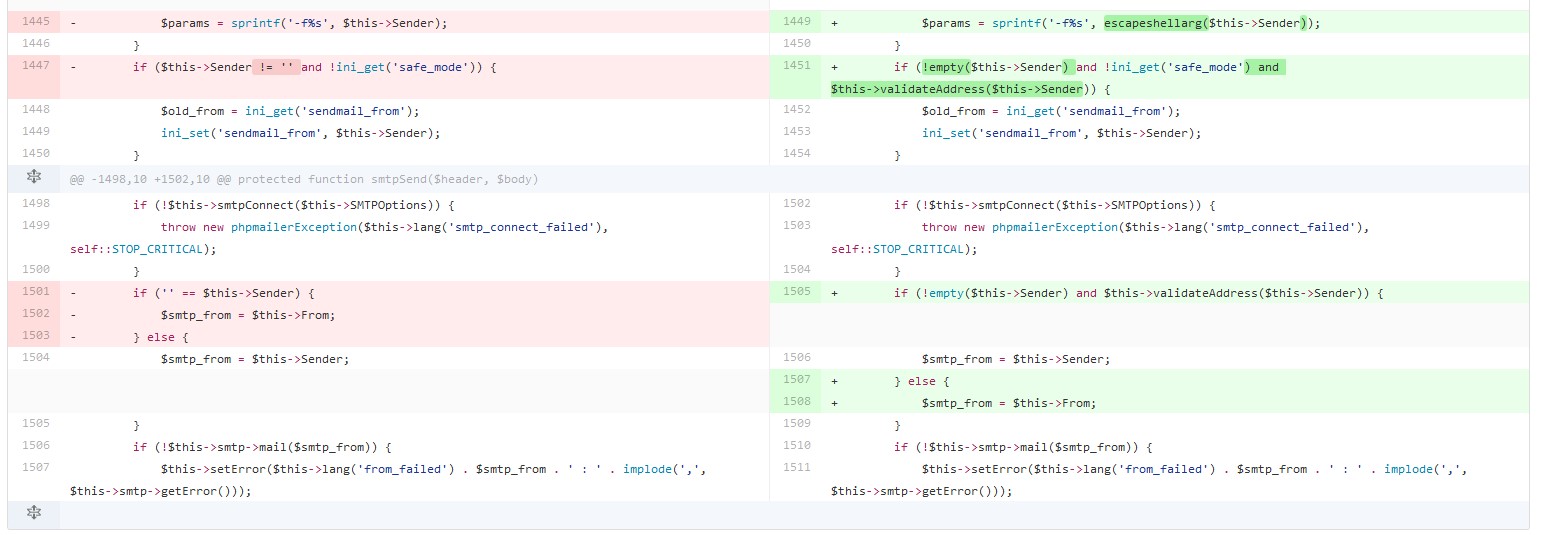Click 'if (!$this->smtp->mail($smtp_from))' on left side
Viewport: 1542px width, 535px height.
click(258, 447)
